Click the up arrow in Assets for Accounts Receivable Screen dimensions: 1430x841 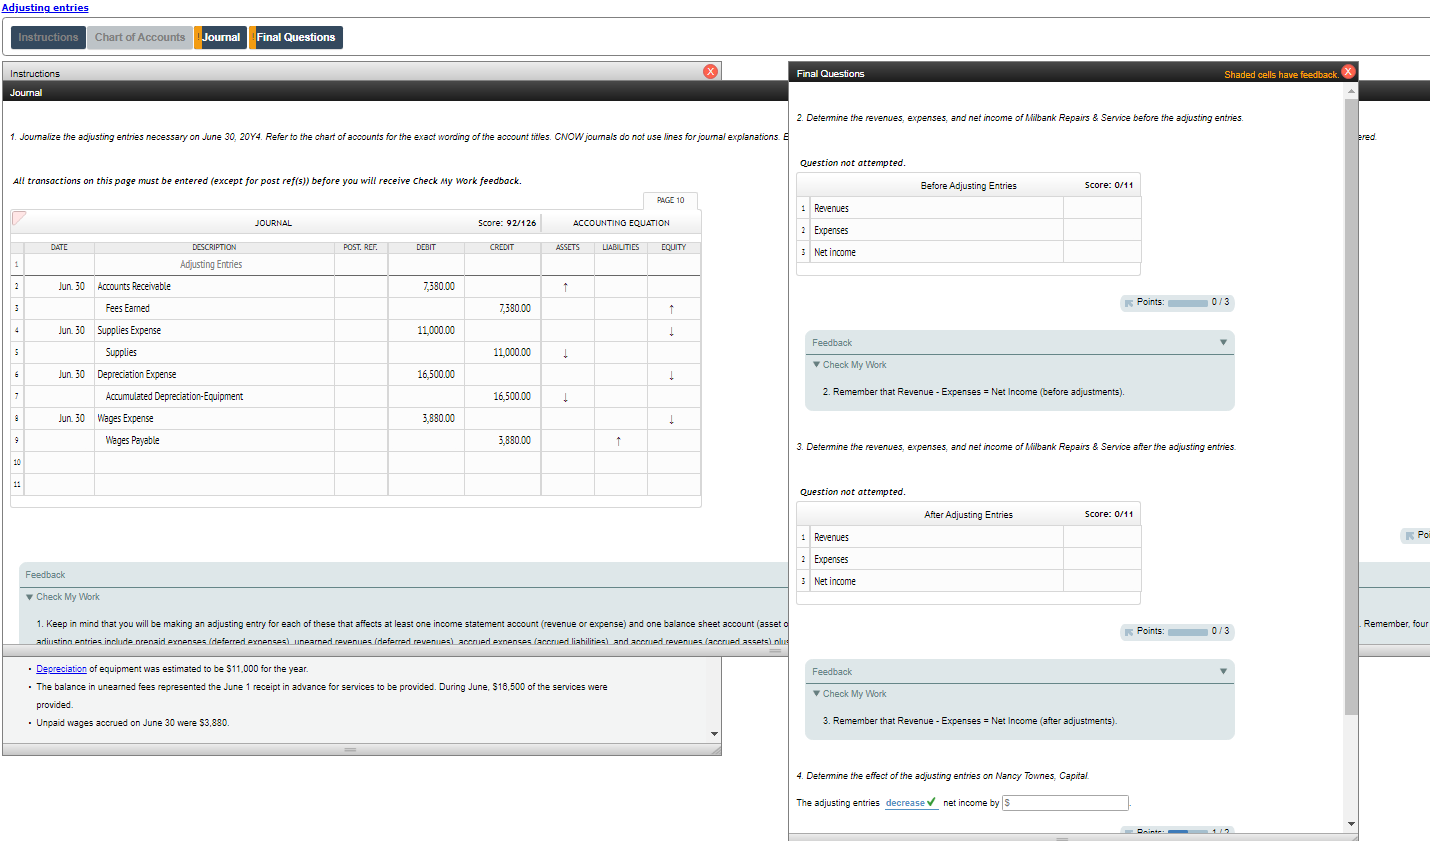click(x=566, y=286)
